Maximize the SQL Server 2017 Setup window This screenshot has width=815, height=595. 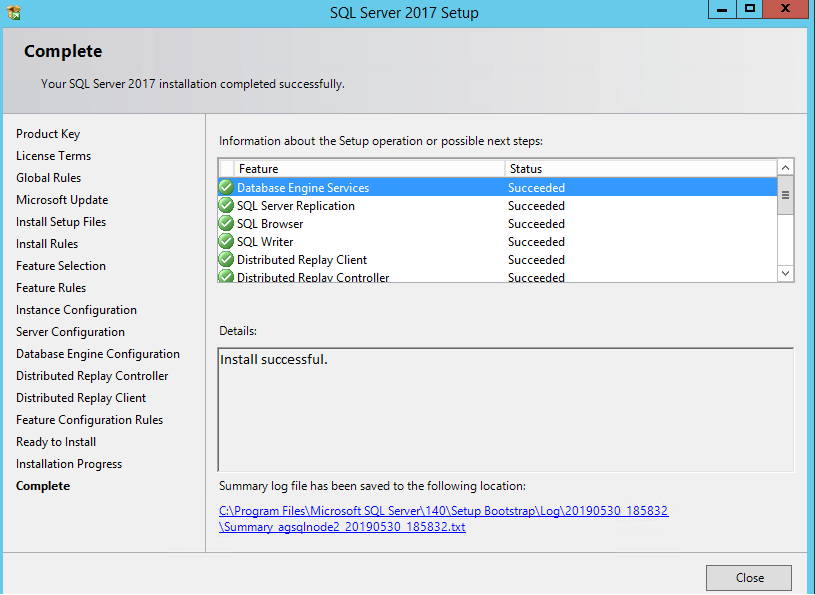tap(749, 9)
